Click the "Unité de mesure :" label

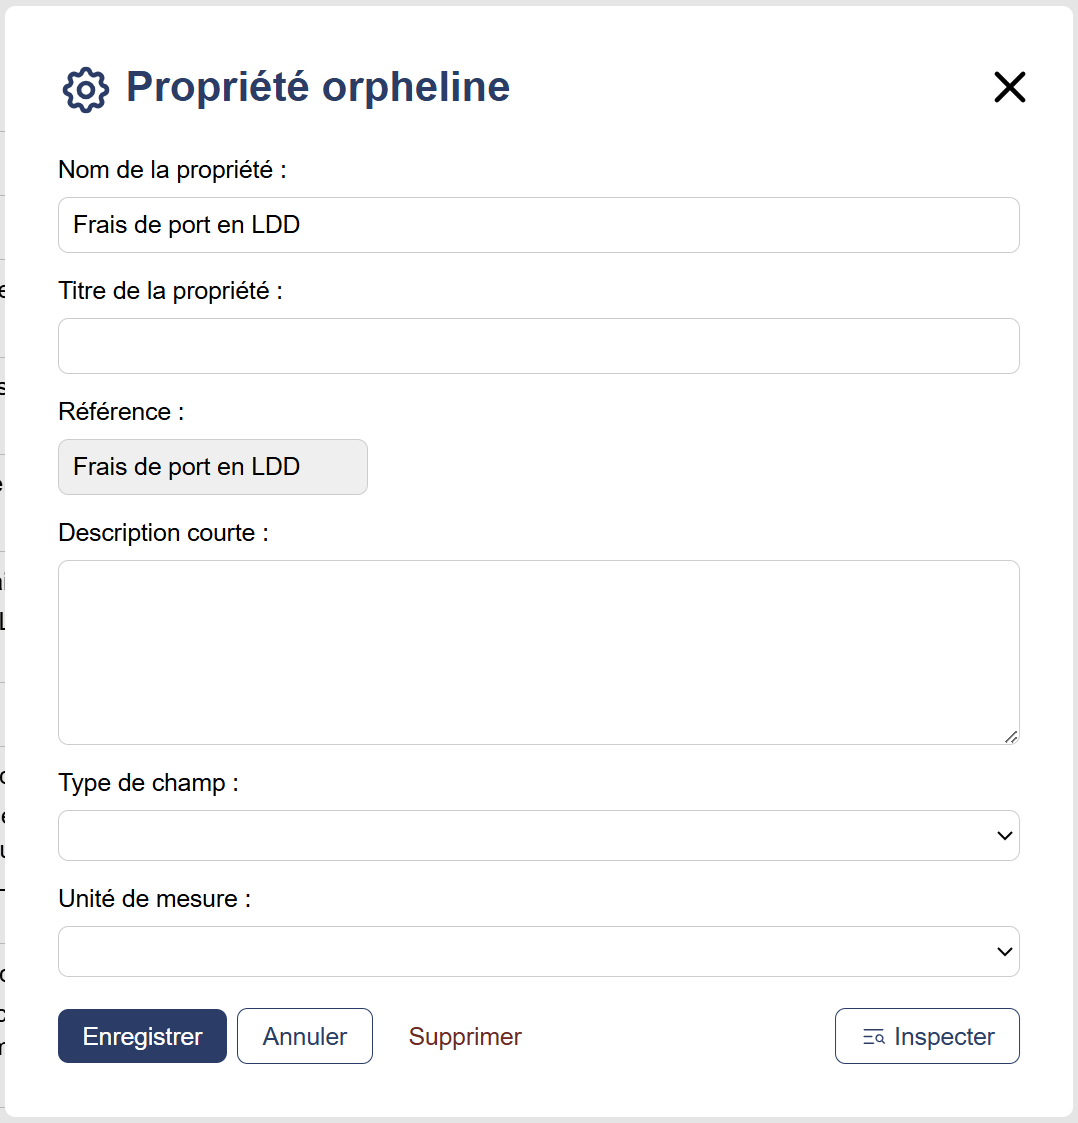(x=154, y=899)
